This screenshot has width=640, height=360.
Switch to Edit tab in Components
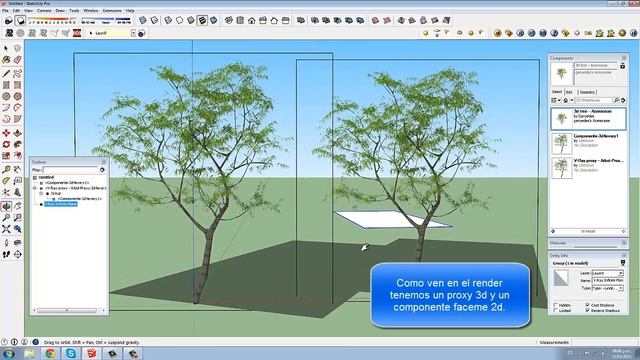pyautogui.click(x=569, y=92)
